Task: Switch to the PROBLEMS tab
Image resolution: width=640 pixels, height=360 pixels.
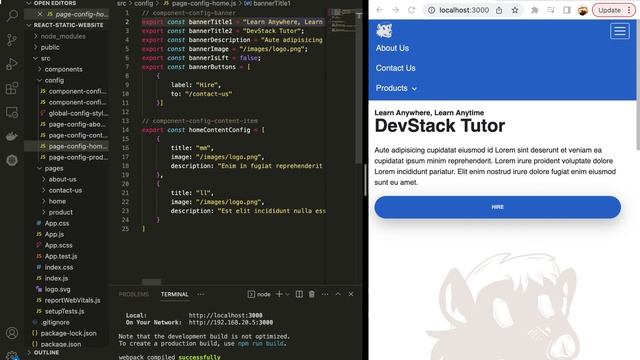Action: point(133,294)
